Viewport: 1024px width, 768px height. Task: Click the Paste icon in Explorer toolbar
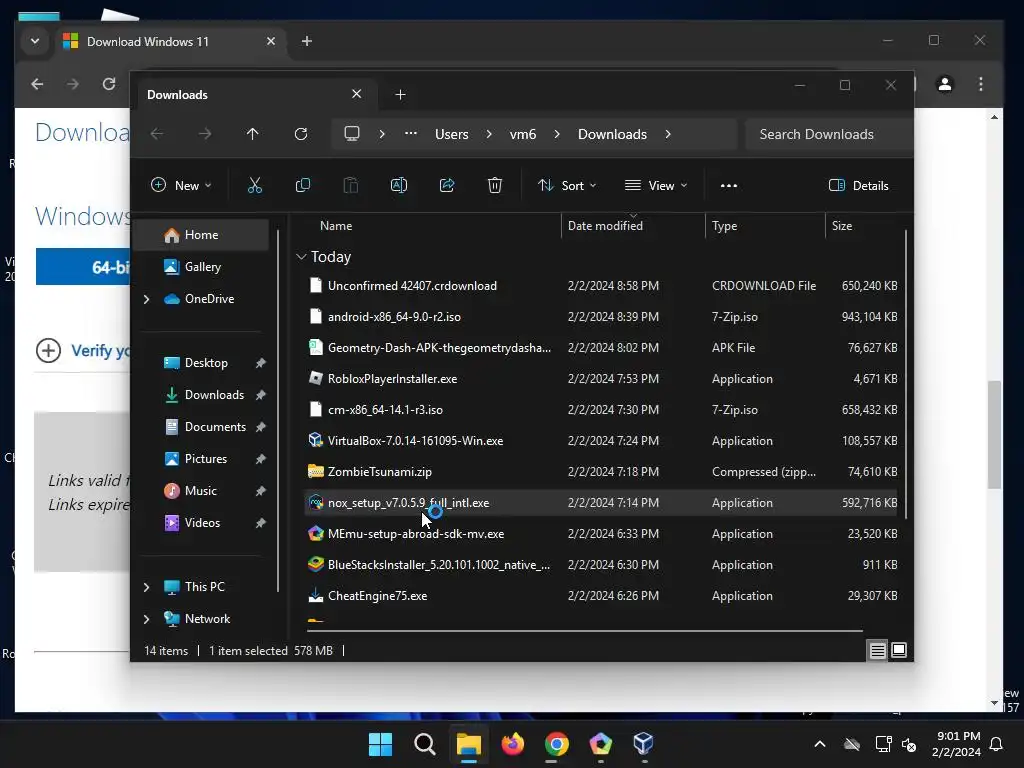[351, 185]
